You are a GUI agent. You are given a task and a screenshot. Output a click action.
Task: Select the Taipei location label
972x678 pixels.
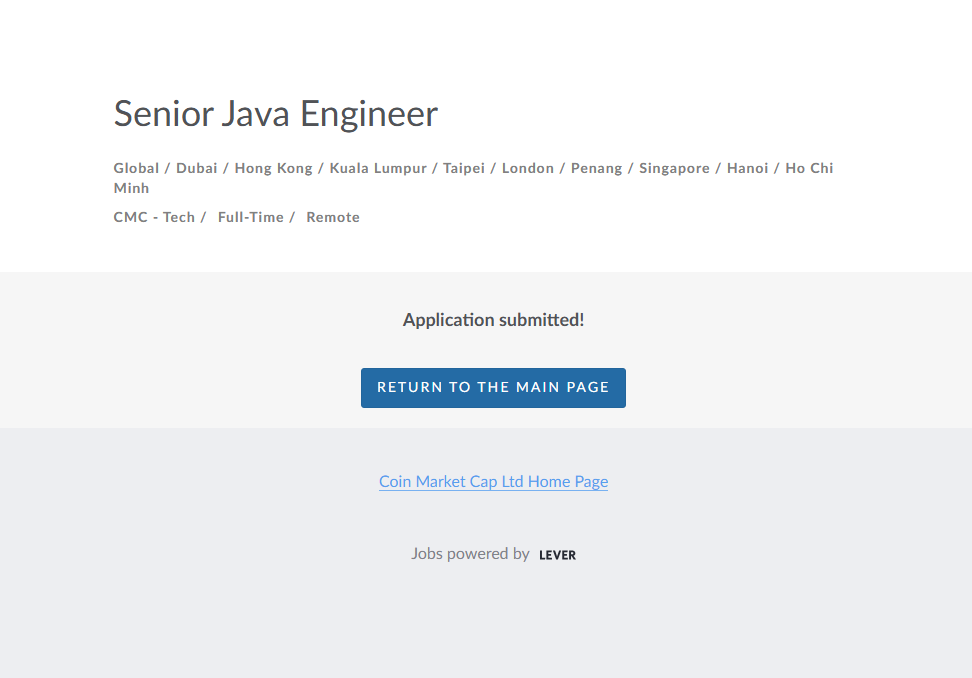tap(464, 168)
